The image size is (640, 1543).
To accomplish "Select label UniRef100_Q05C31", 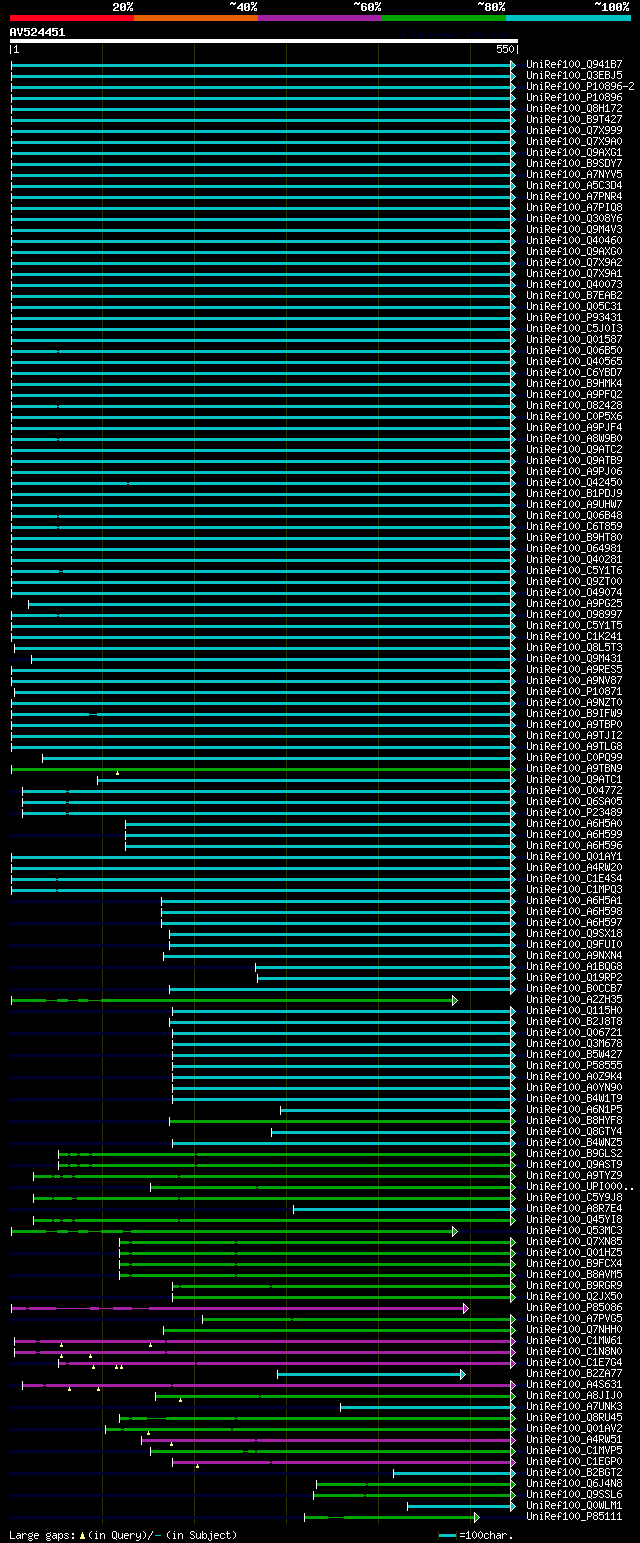I will coord(574,306).
